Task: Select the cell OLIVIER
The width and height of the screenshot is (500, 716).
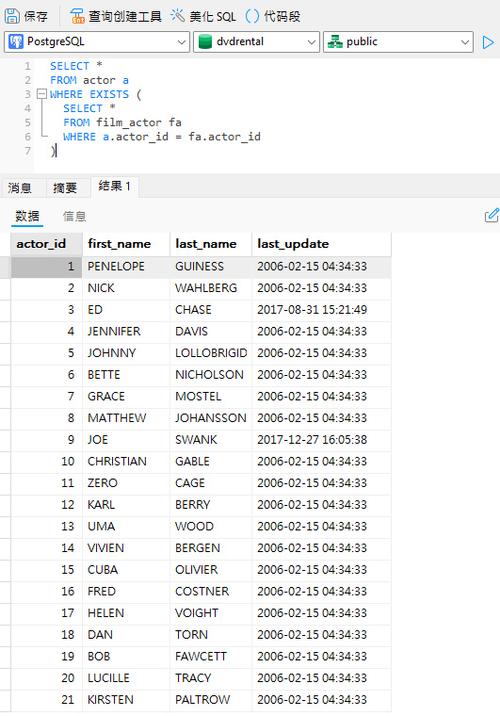Action: pyautogui.click(x=211, y=570)
